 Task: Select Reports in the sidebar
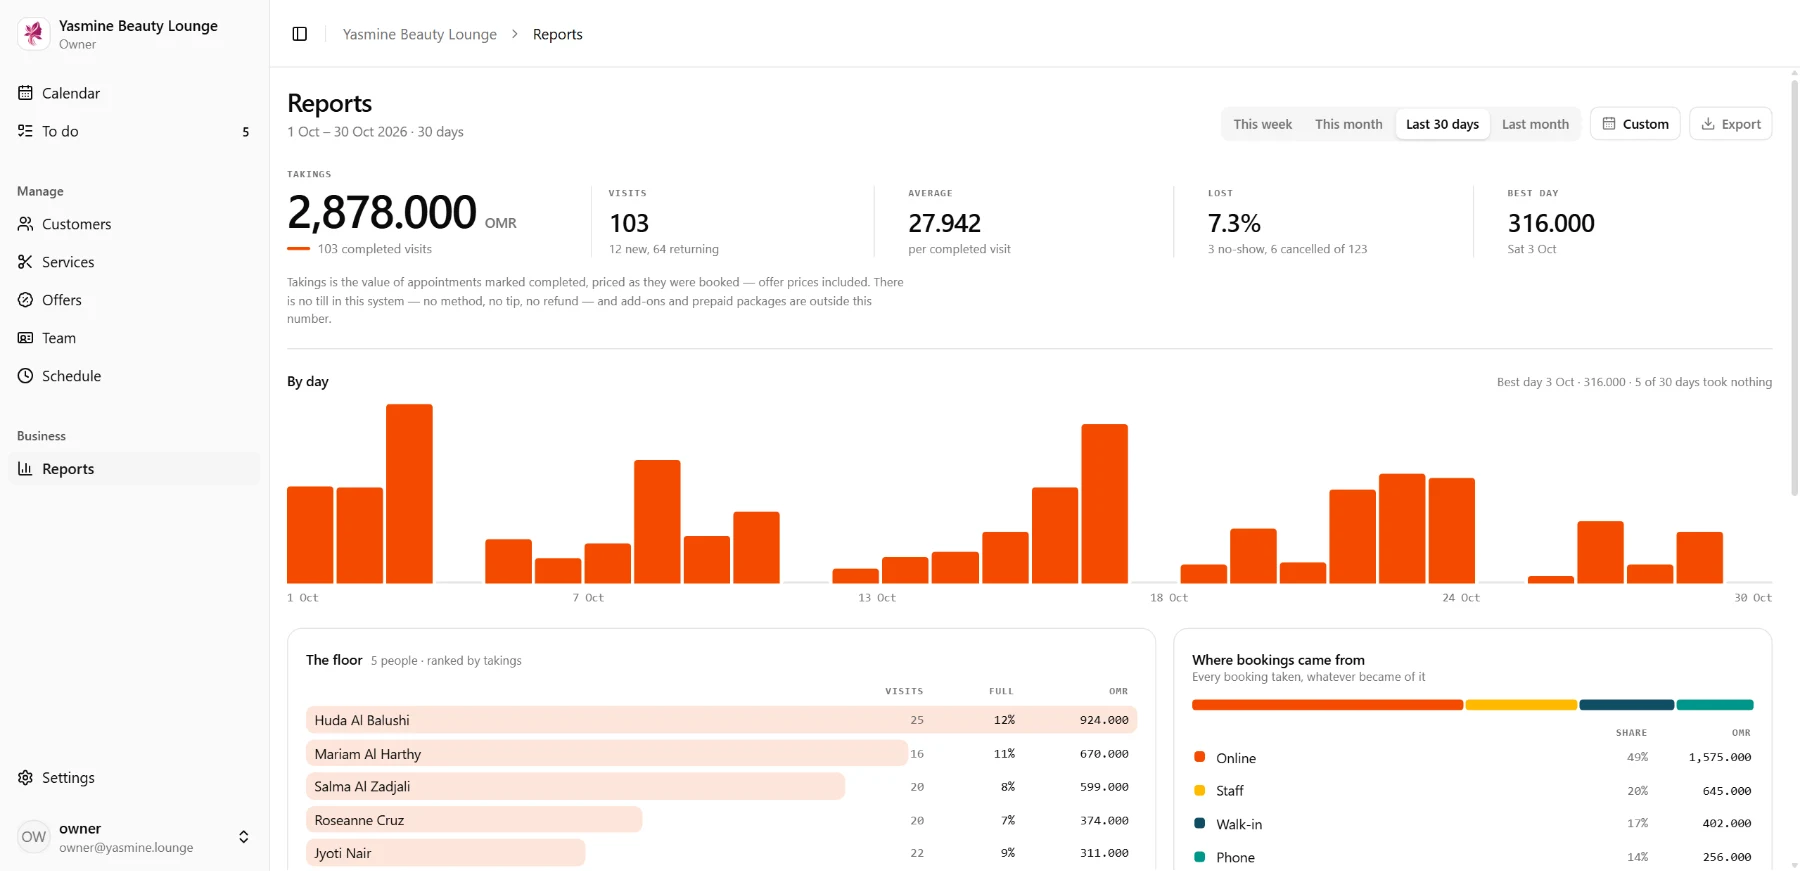(134, 469)
